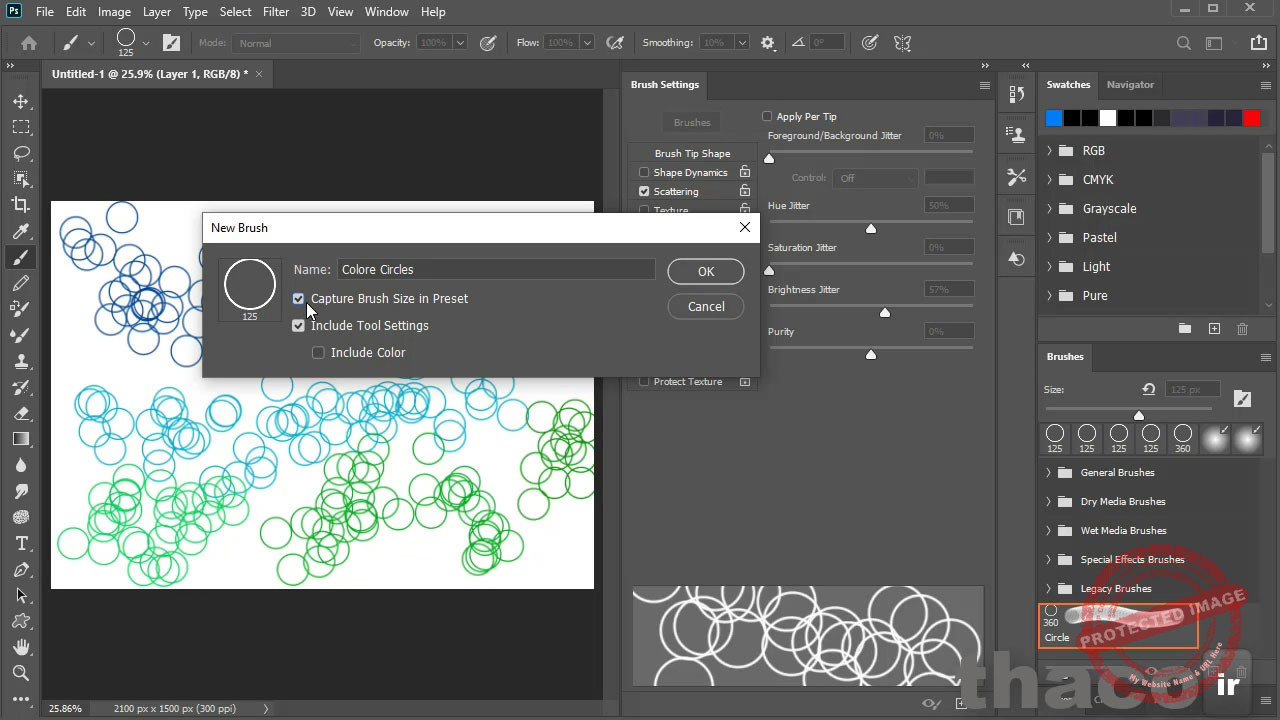
Task: Enable Protect Texture checkbox
Action: (644, 382)
